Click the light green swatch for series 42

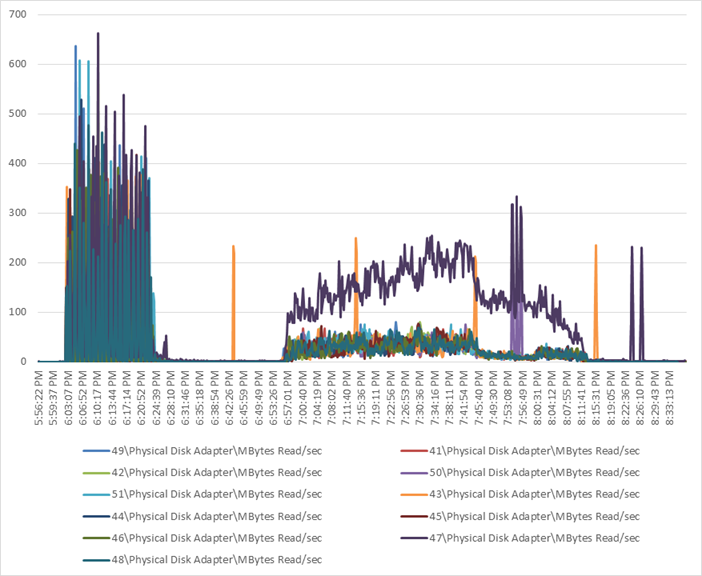[96, 473]
